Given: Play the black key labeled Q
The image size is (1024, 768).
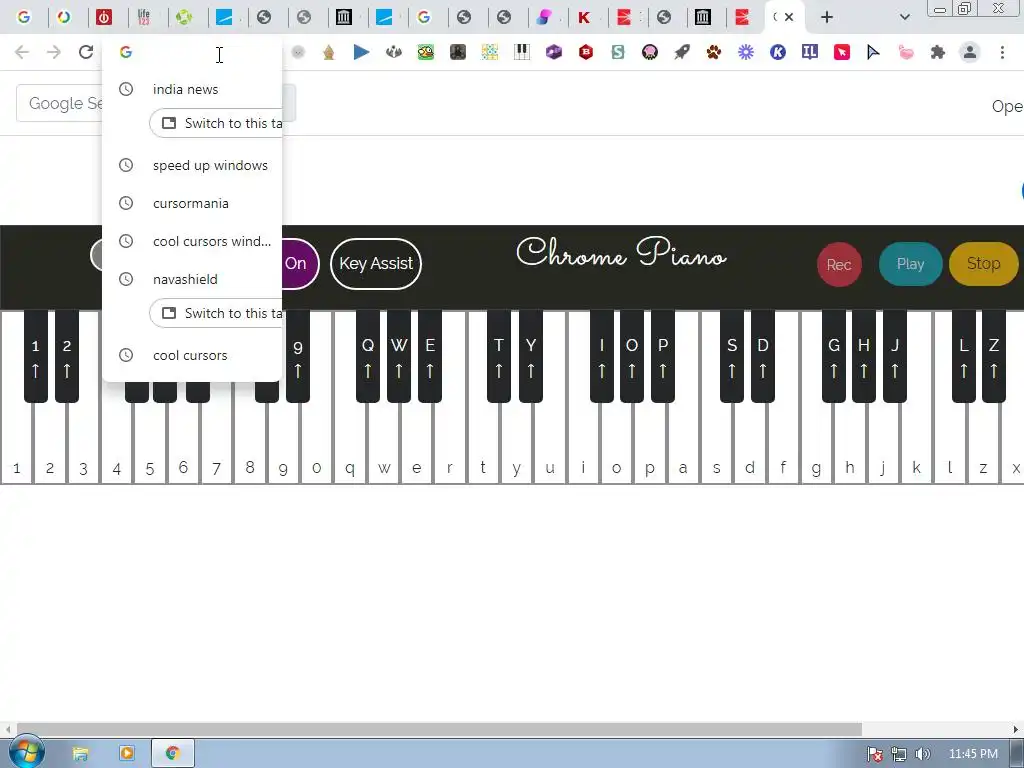Looking at the screenshot, I should coord(368,356).
